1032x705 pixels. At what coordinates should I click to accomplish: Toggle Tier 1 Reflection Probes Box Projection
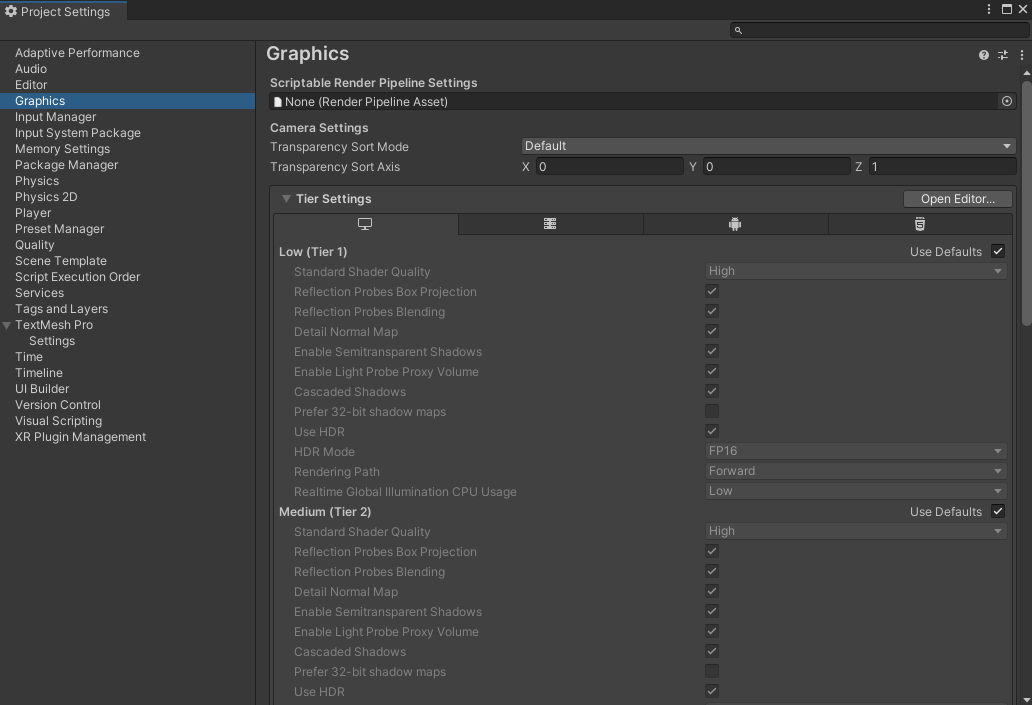coord(711,291)
